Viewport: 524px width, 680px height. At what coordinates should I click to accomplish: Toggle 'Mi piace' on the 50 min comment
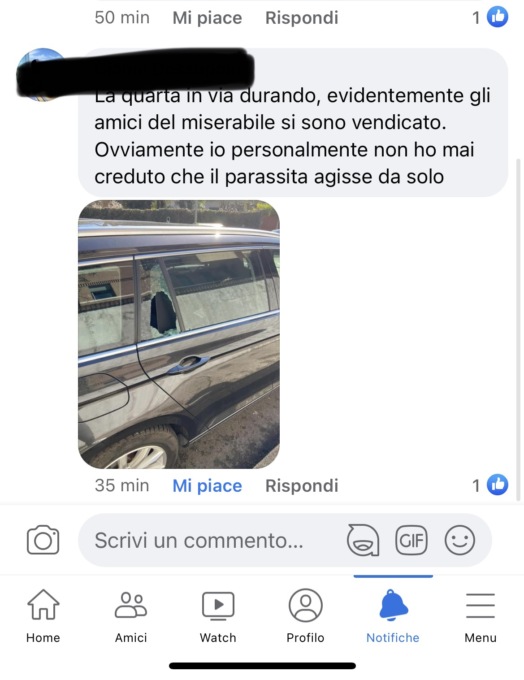[x=207, y=18]
